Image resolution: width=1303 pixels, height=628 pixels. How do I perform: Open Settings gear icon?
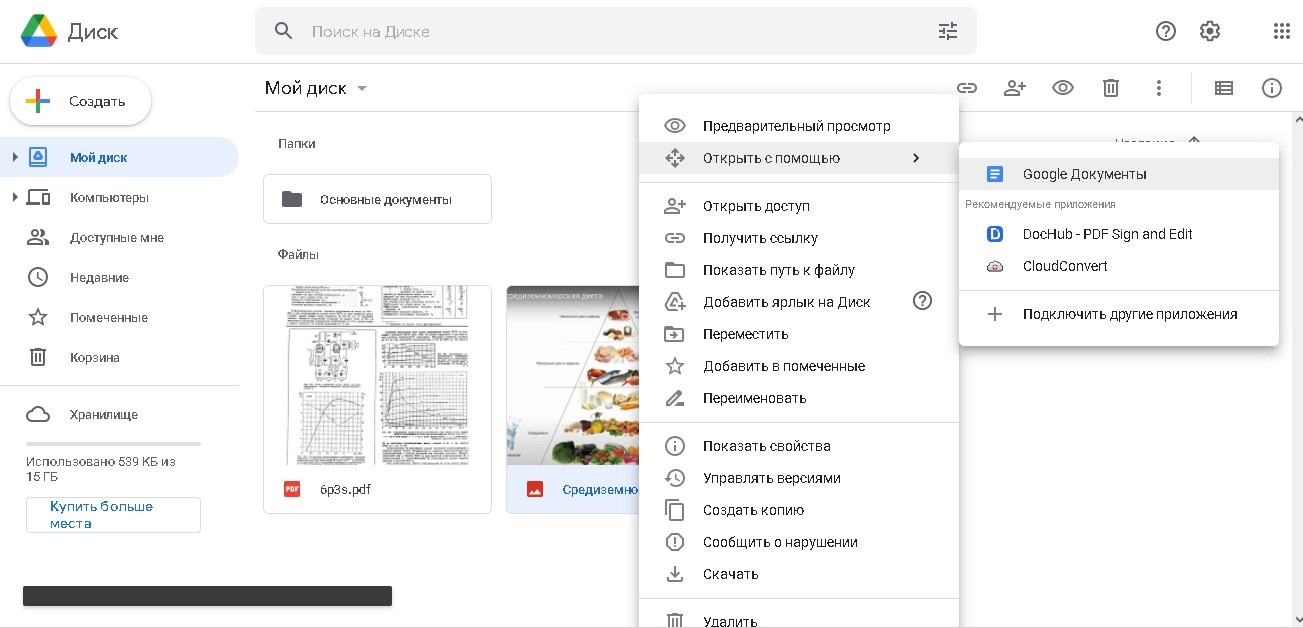[x=1210, y=31]
